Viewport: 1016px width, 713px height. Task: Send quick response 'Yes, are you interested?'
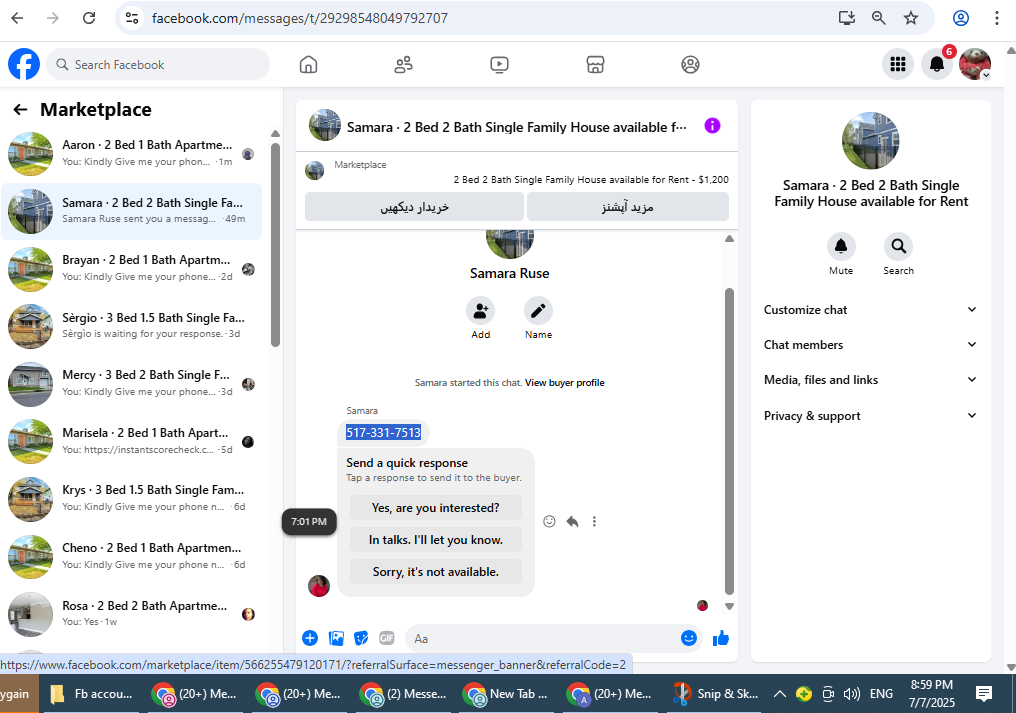click(435, 508)
